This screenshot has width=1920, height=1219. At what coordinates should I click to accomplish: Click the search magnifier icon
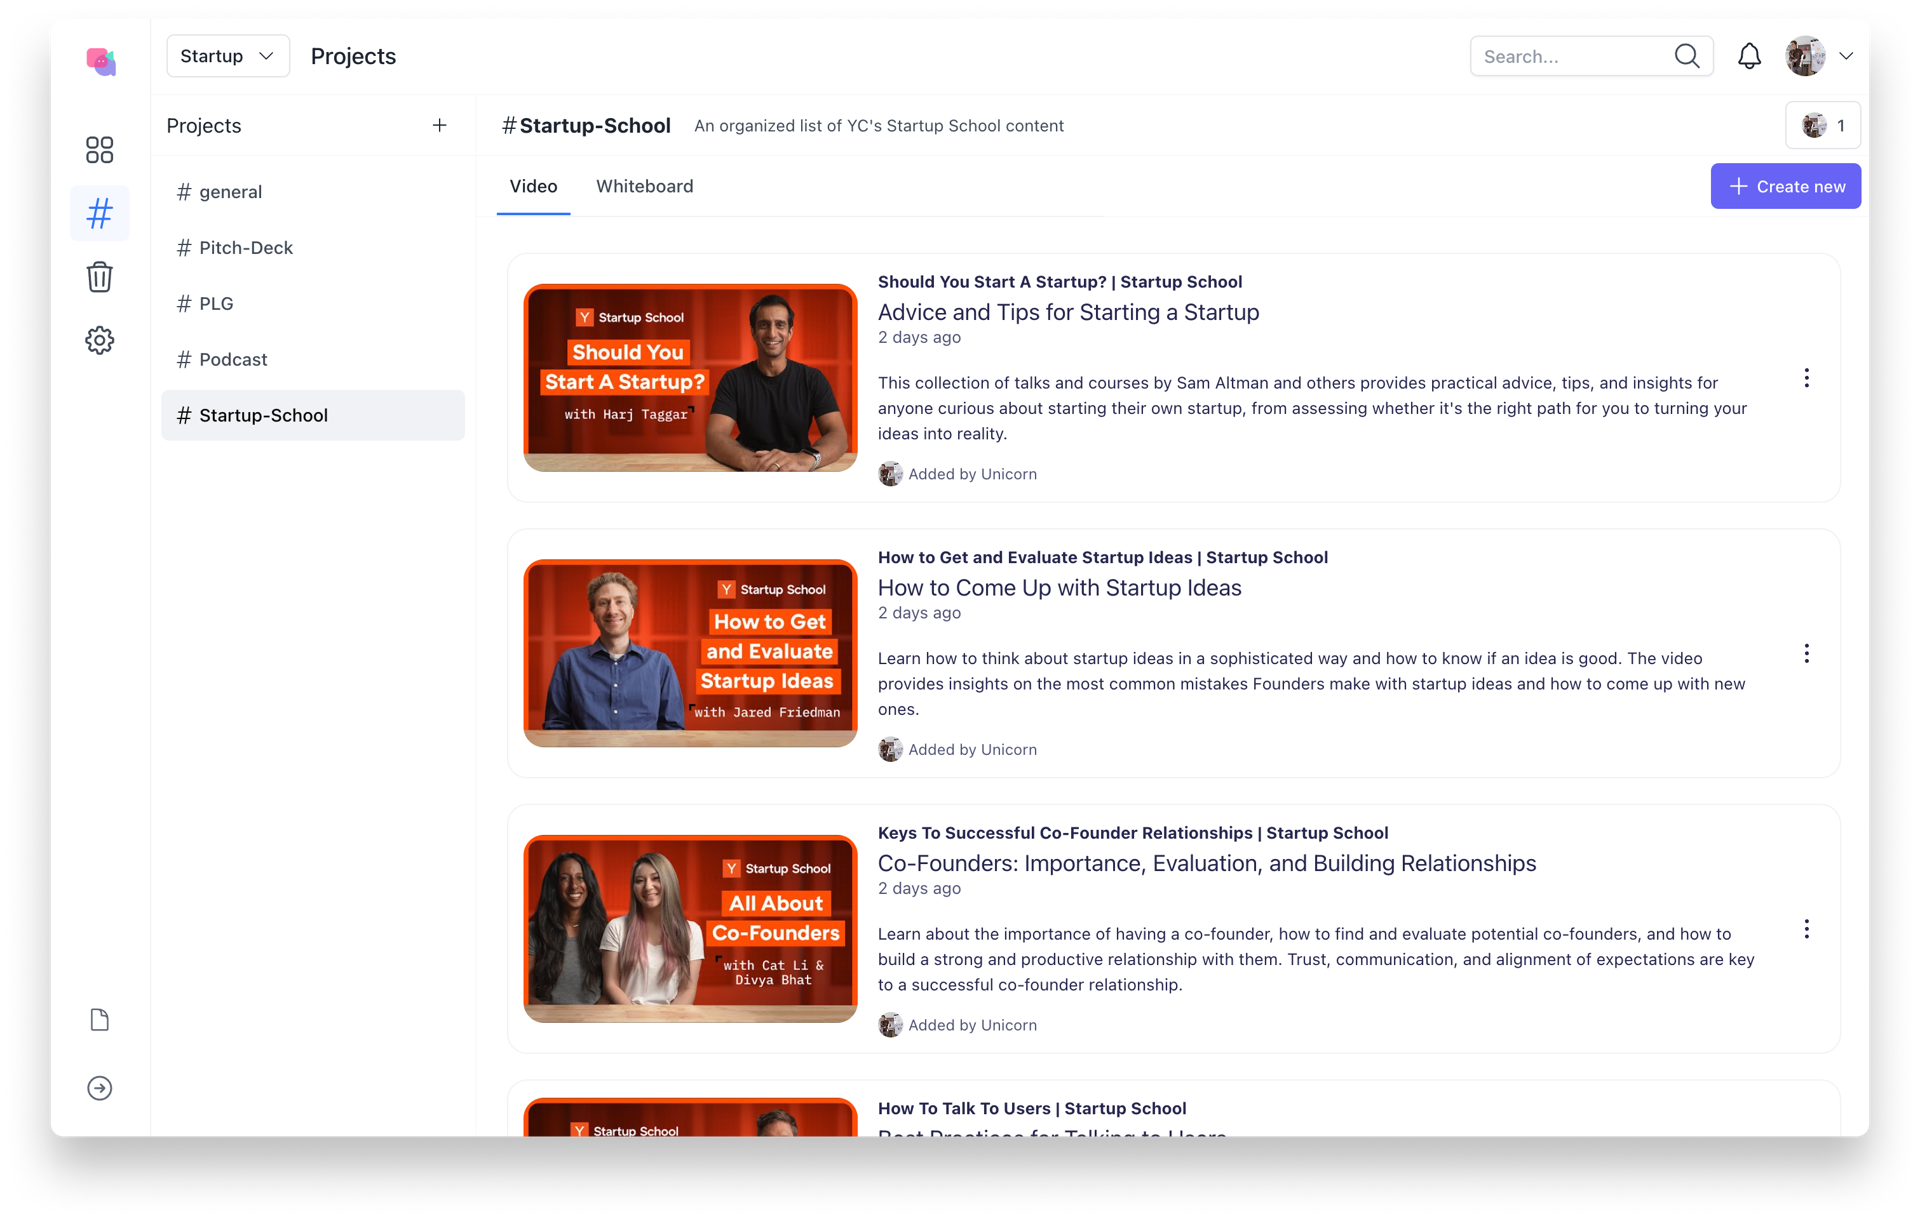click(x=1686, y=56)
